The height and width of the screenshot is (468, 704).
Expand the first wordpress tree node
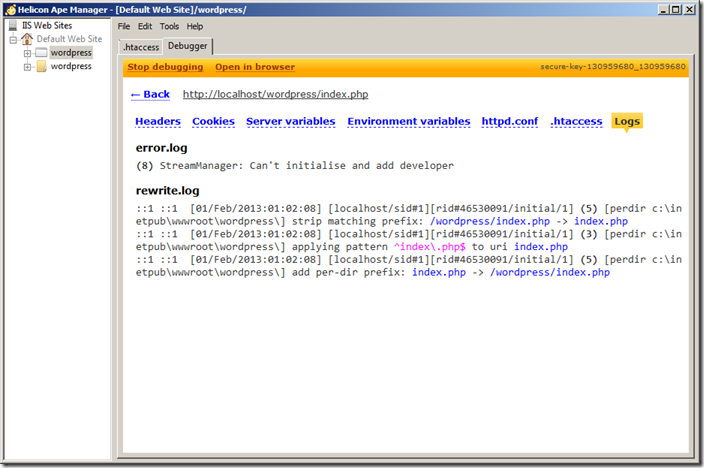click(x=27, y=53)
